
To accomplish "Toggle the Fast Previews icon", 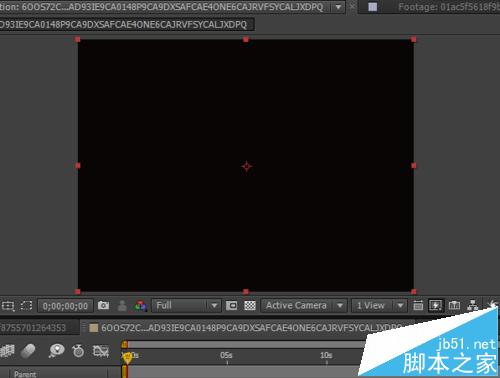I will coord(436,305).
